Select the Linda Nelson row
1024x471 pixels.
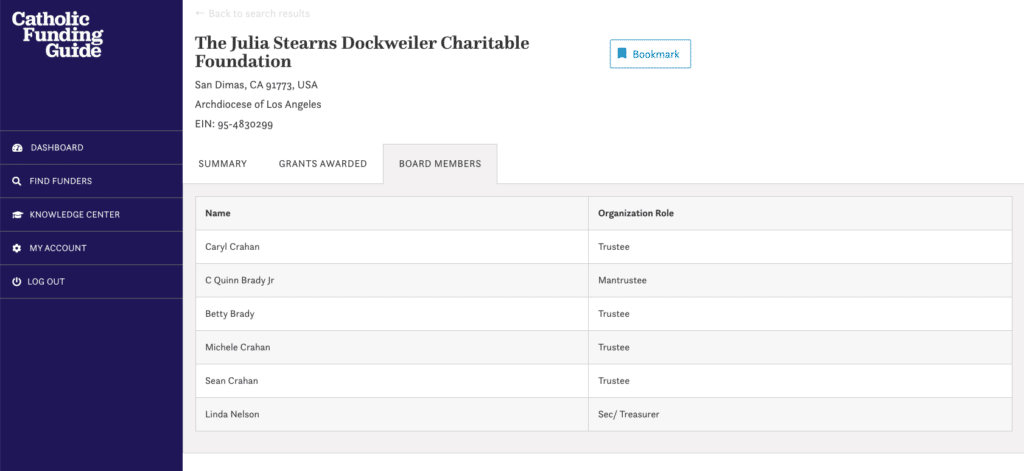coord(604,414)
